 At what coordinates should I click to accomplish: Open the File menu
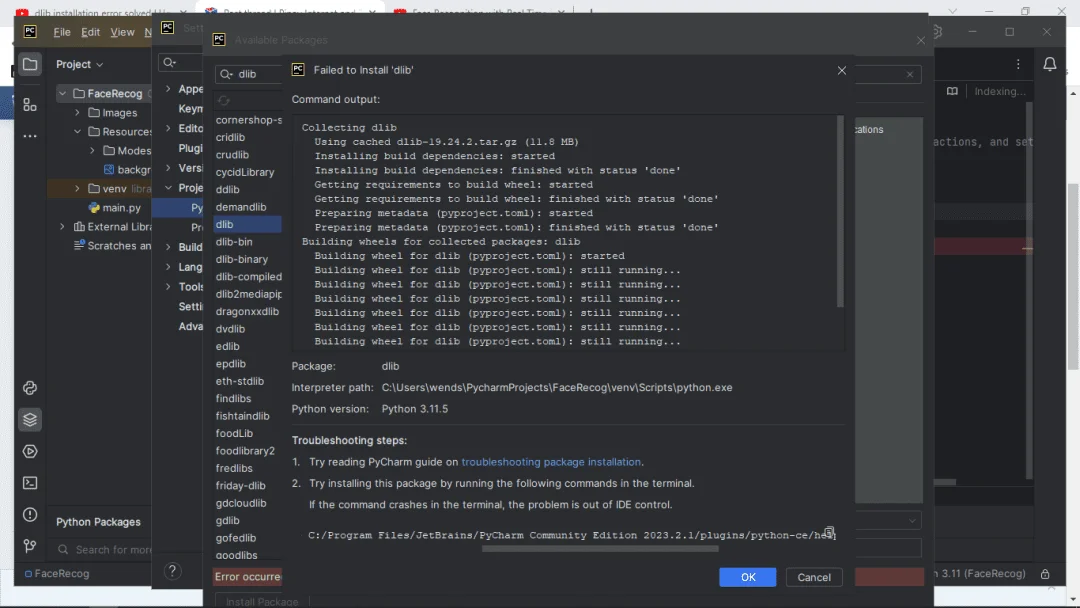click(x=62, y=32)
